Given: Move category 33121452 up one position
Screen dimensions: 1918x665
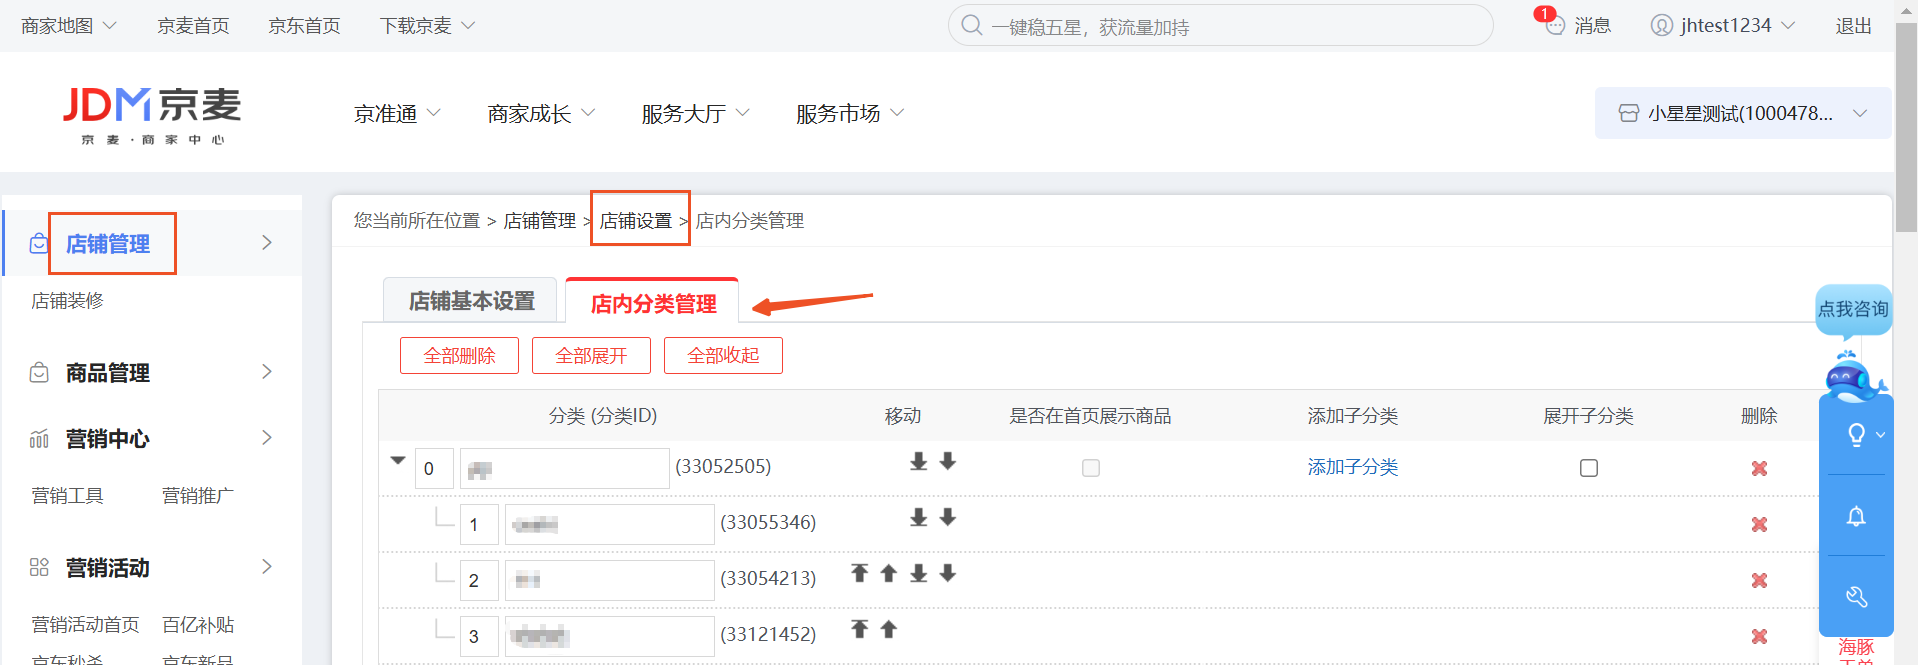Looking at the screenshot, I should (x=888, y=629).
